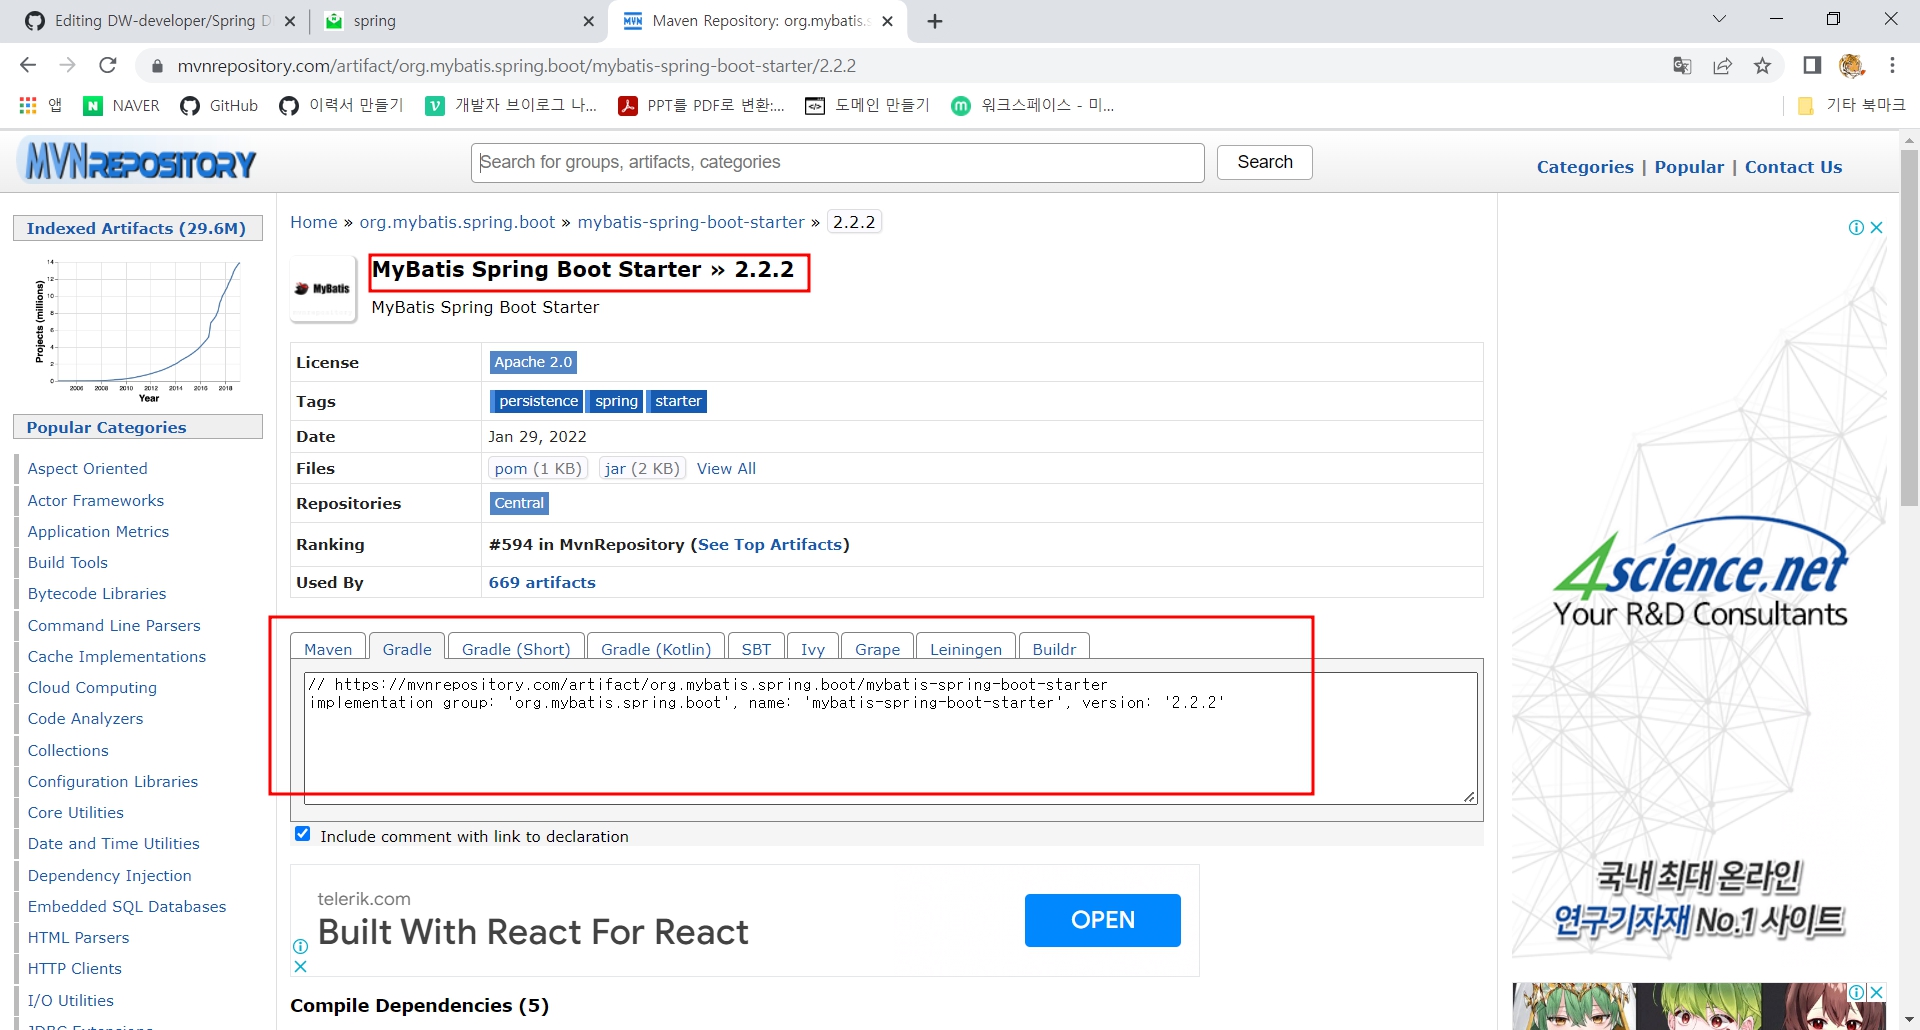Open the Apps bookmark shortcut
Viewport: 1920px width, 1030px height.
(40, 105)
